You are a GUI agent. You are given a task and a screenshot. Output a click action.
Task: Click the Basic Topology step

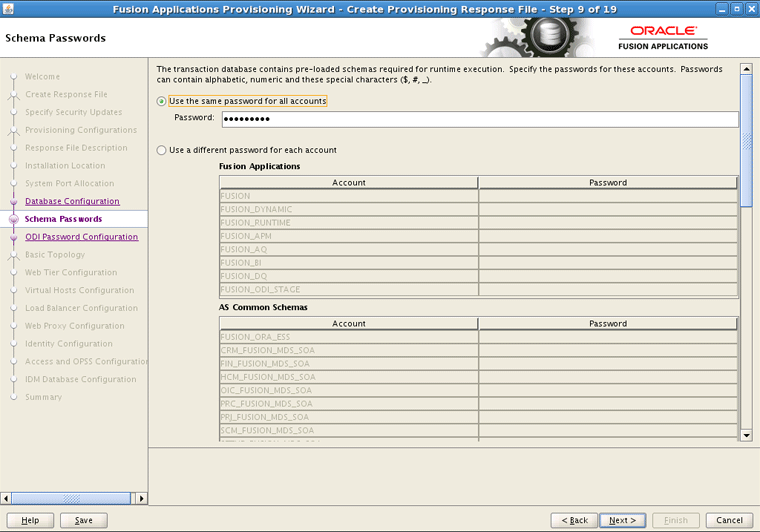[x=55, y=255]
